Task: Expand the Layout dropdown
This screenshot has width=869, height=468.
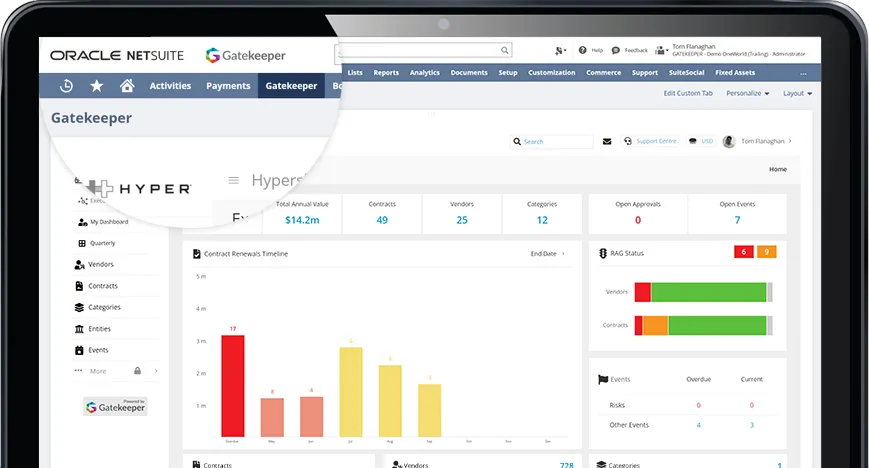Action: point(798,93)
